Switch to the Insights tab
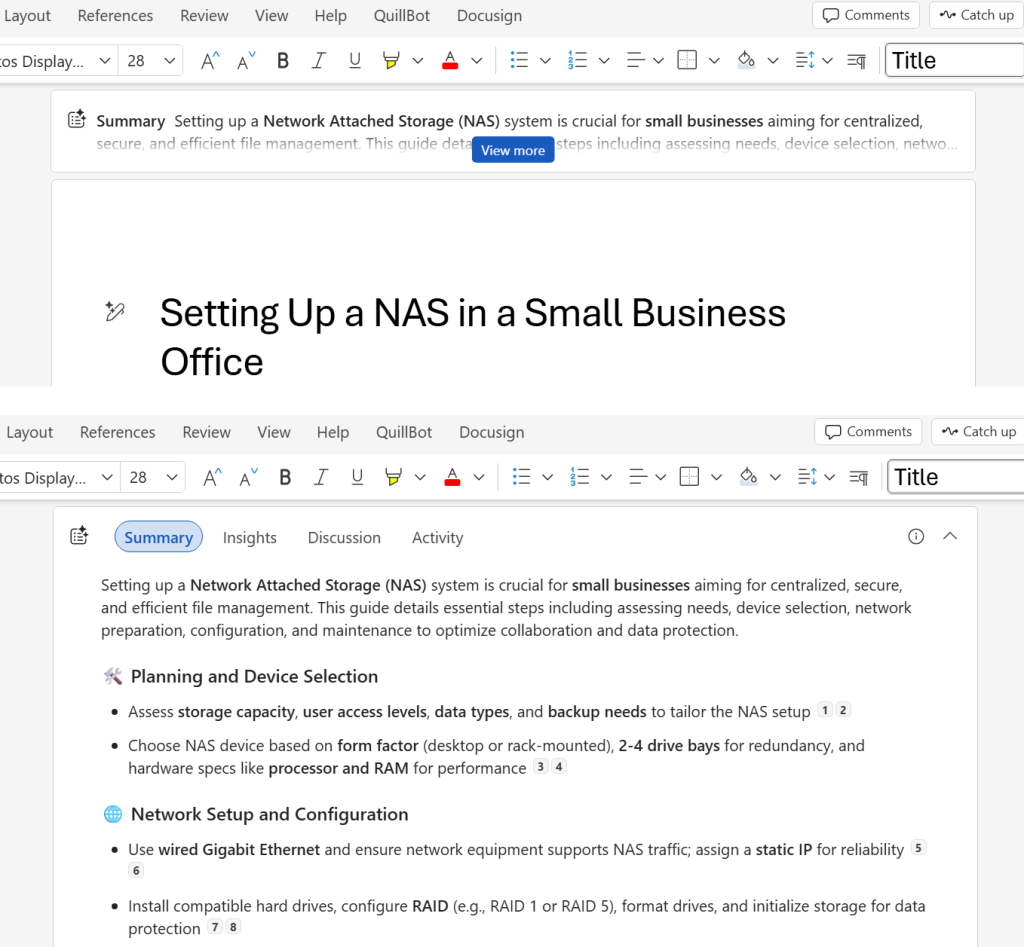This screenshot has width=1024, height=947. (249, 537)
